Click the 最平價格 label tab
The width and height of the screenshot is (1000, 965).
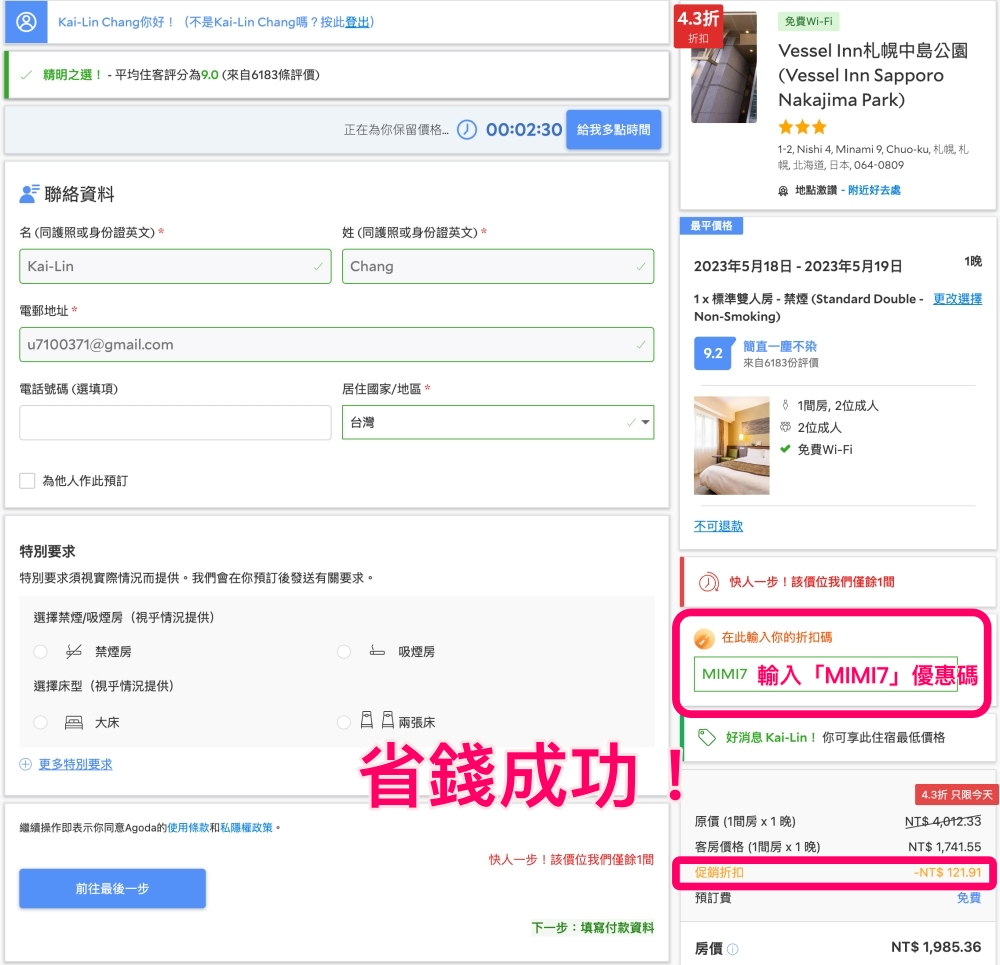[x=711, y=226]
